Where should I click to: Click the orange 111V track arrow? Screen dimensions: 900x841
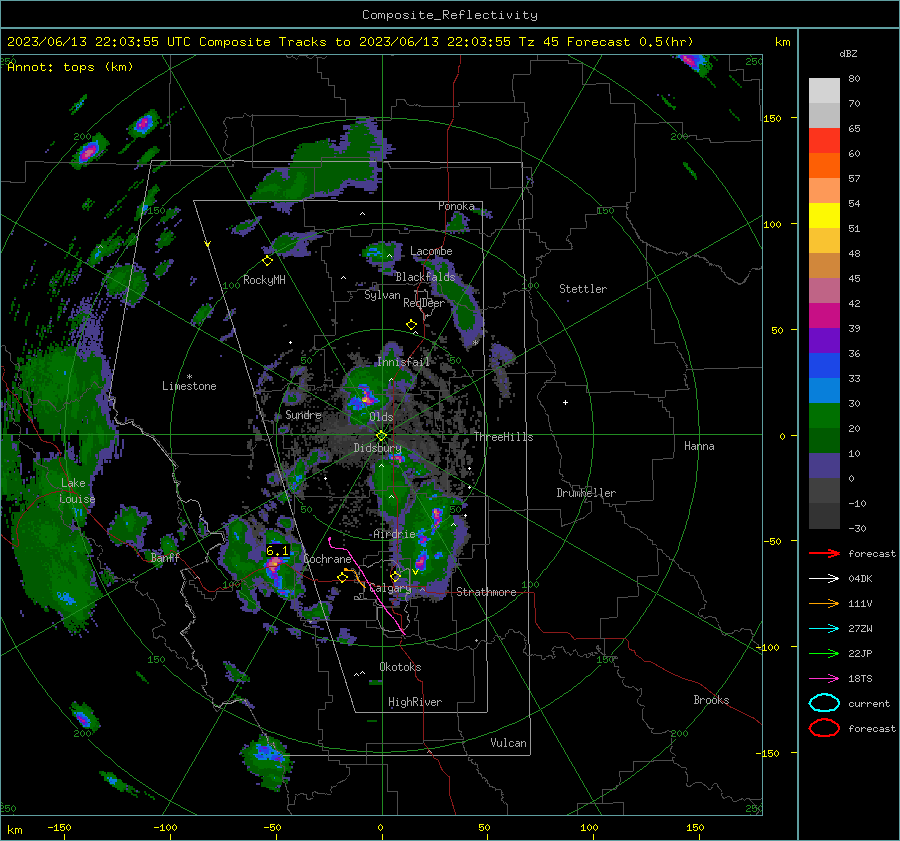coord(824,603)
